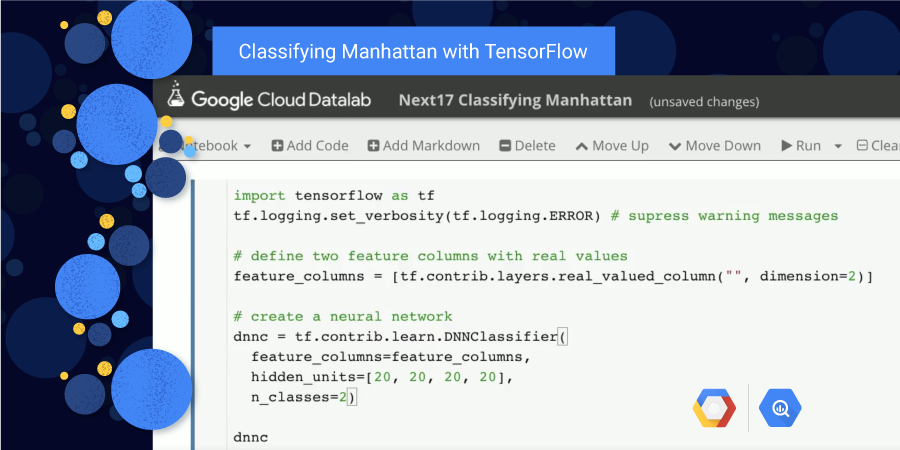This screenshot has height=450, width=900.
Task: Click the Clear toolbar button
Action: 878,146
